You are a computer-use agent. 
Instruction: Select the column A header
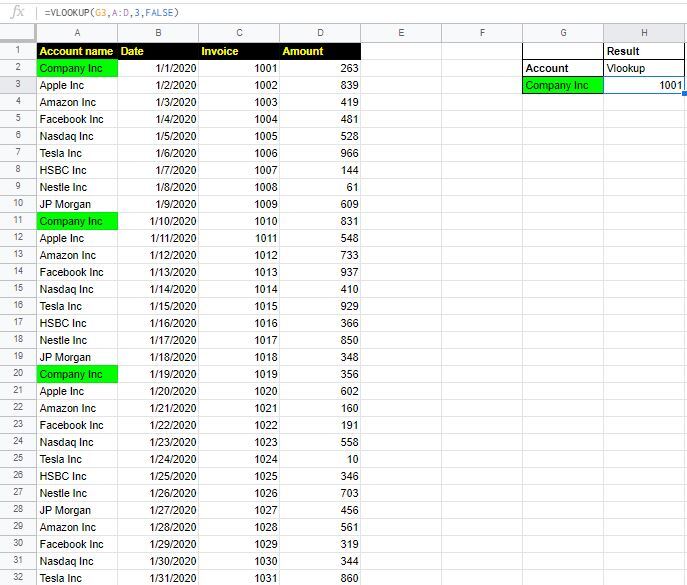76,33
